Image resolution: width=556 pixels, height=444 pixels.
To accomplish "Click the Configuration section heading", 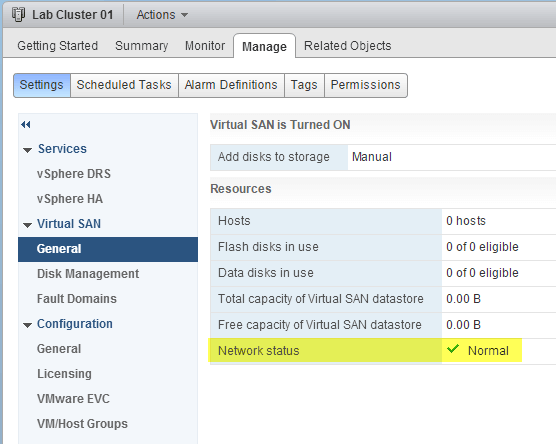I will point(74,324).
